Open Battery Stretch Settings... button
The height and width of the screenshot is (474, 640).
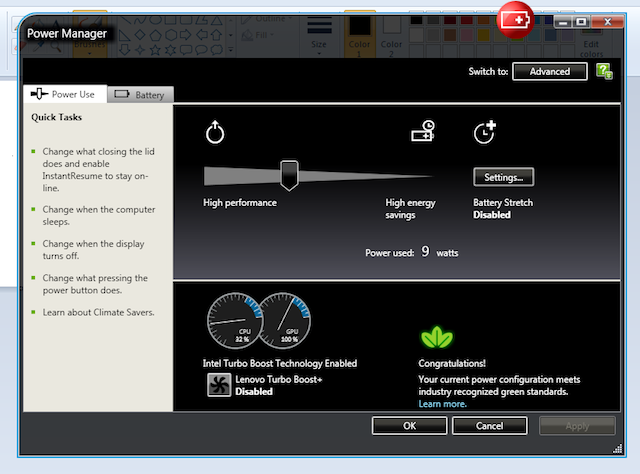point(503,177)
